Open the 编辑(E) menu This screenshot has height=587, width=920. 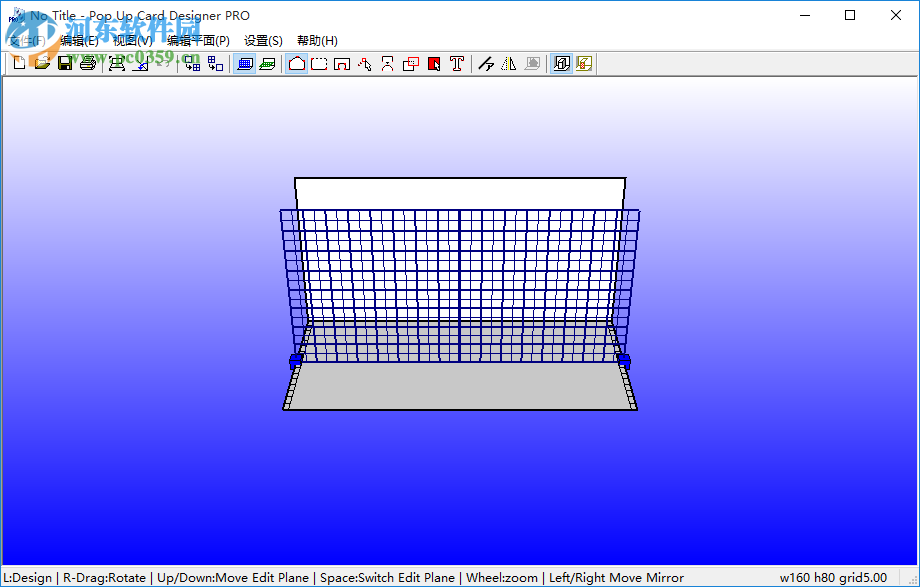click(x=79, y=41)
